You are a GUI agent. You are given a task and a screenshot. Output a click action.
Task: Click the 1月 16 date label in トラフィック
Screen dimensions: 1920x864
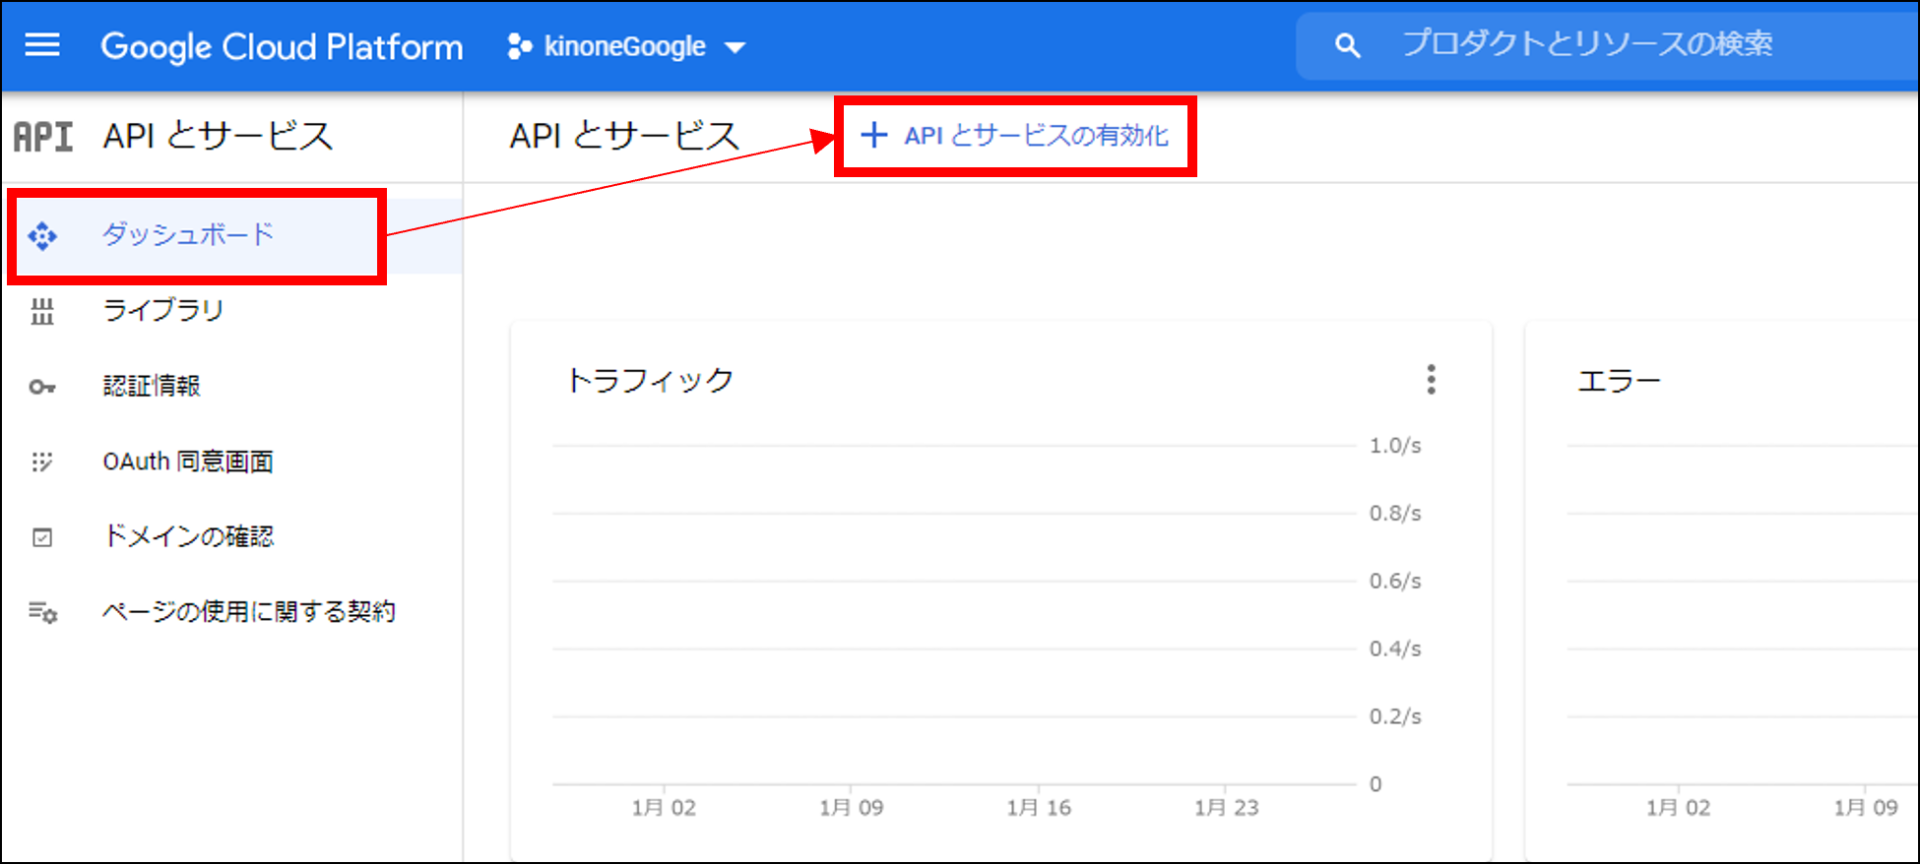(1039, 808)
